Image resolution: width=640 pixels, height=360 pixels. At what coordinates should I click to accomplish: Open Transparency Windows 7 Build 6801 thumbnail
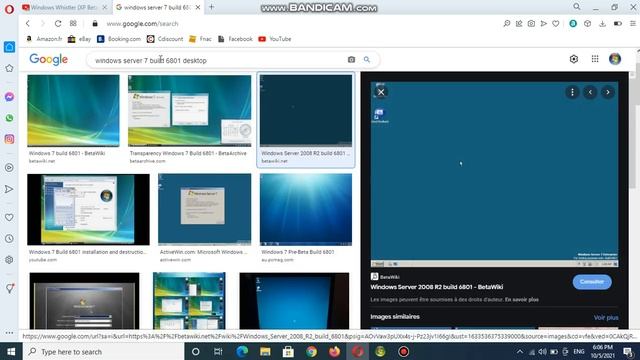point(189,111)
